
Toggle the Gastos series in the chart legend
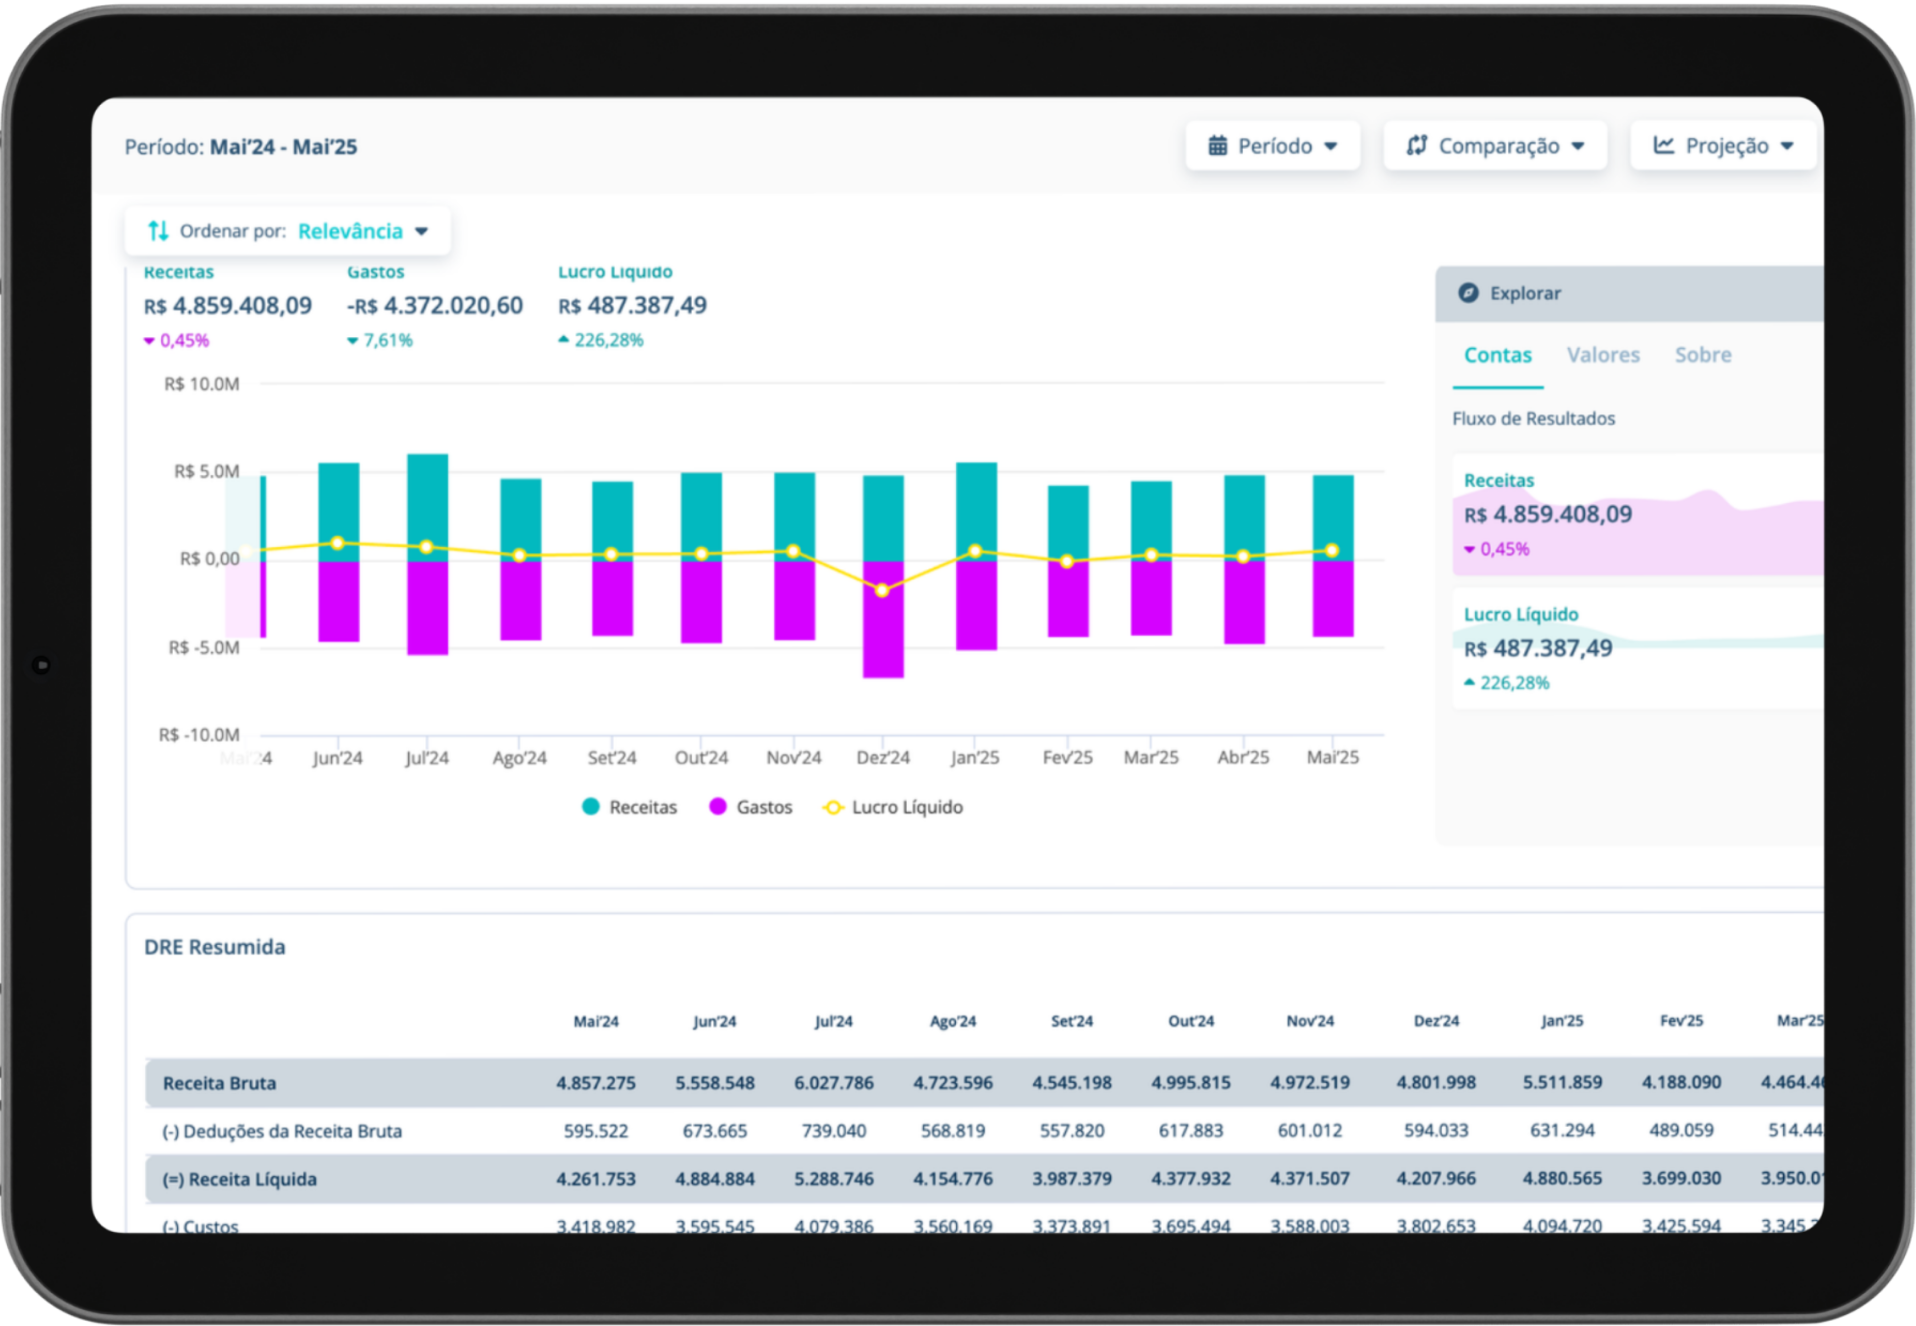pos(750,806)
